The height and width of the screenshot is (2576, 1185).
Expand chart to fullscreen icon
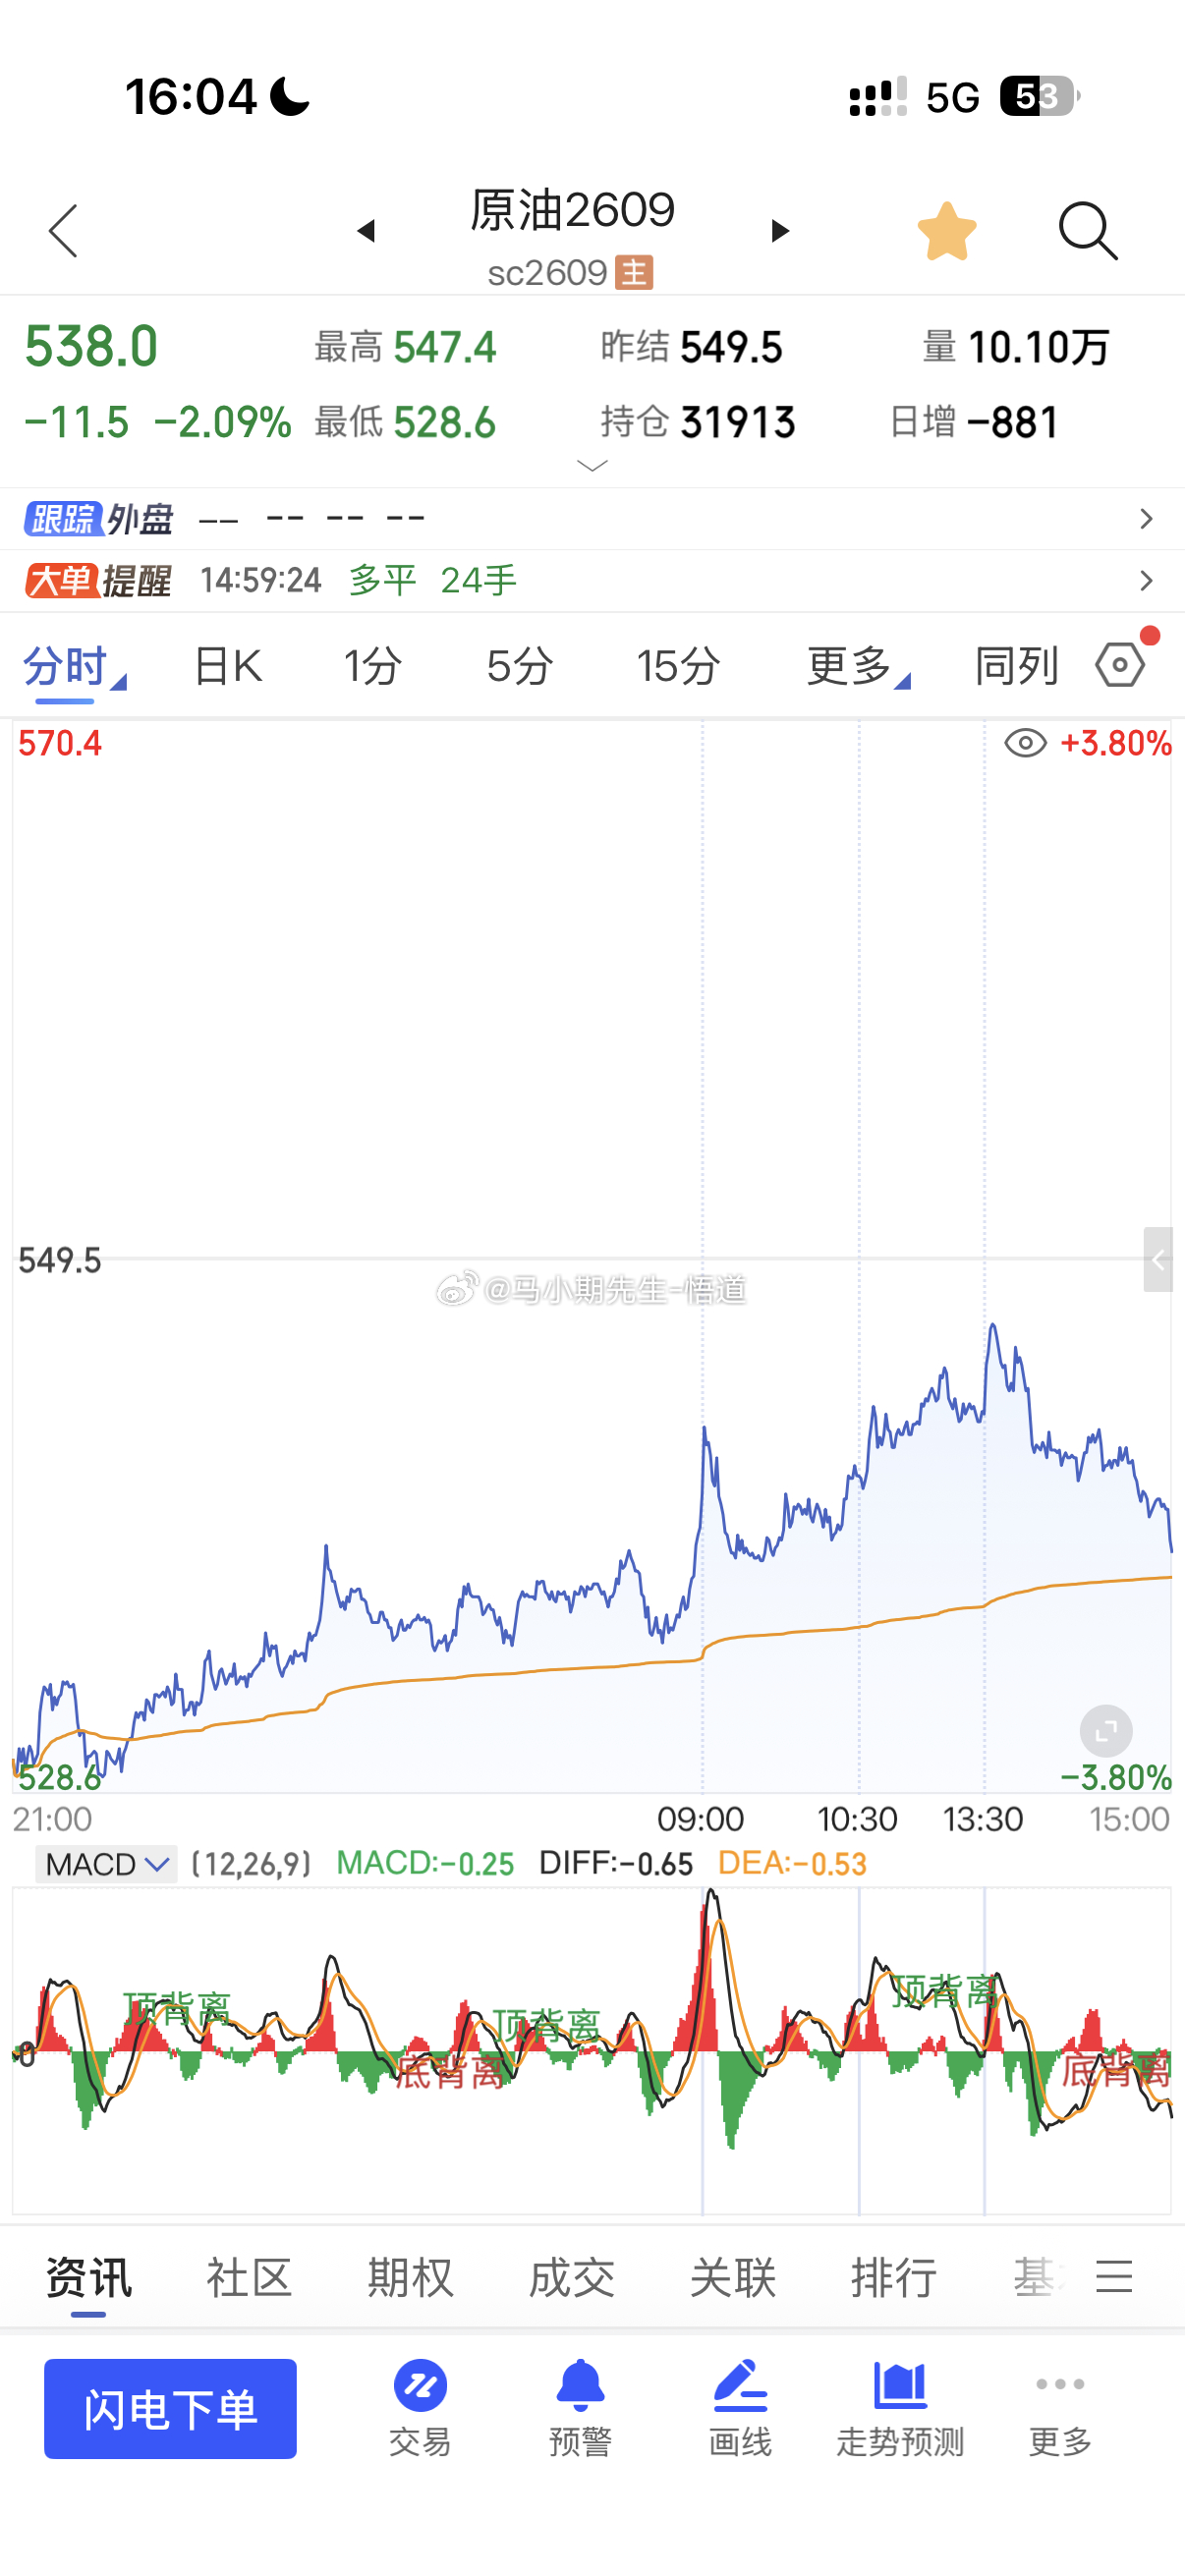point(1106,1731)
